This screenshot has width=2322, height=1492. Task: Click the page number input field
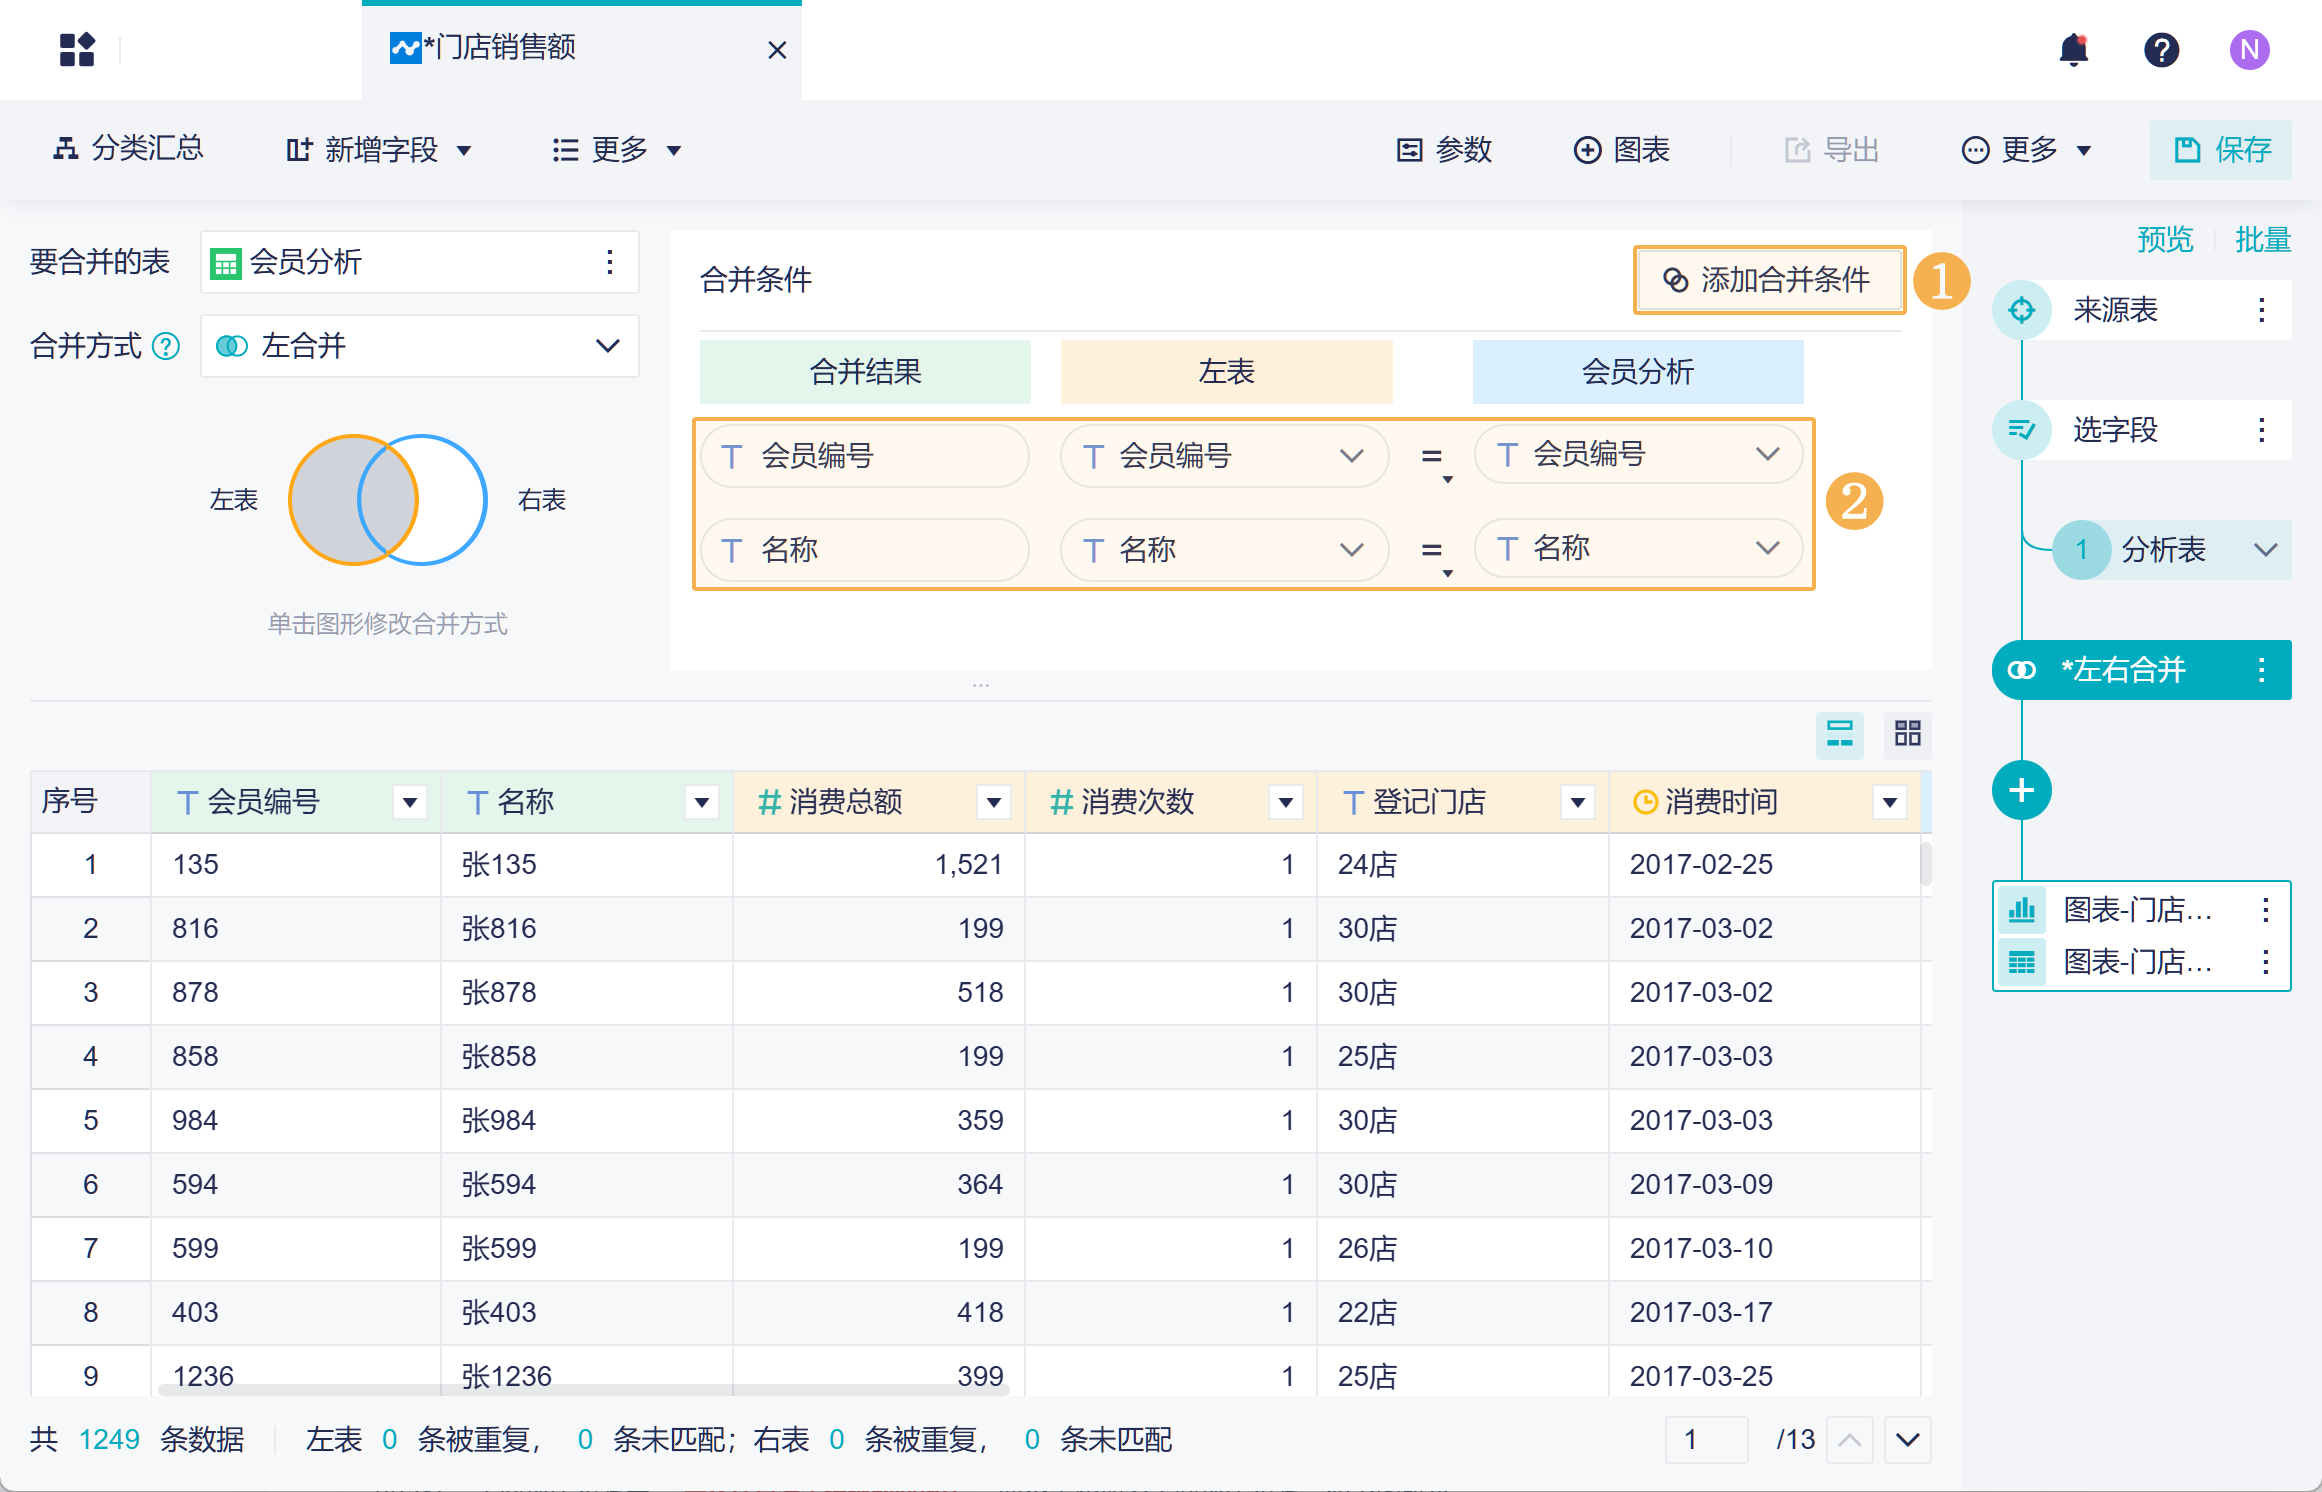click(1706, 1439)
